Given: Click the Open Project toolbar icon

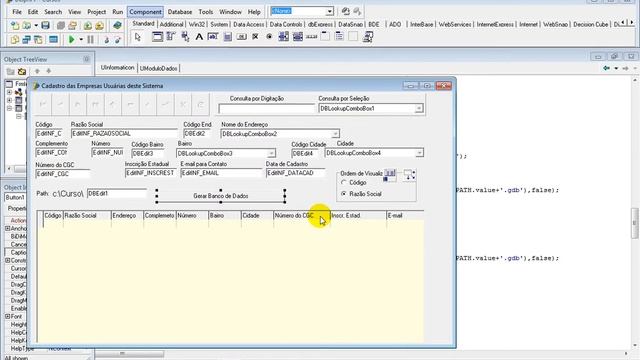Looking at the screenshot, I should 73,26.
